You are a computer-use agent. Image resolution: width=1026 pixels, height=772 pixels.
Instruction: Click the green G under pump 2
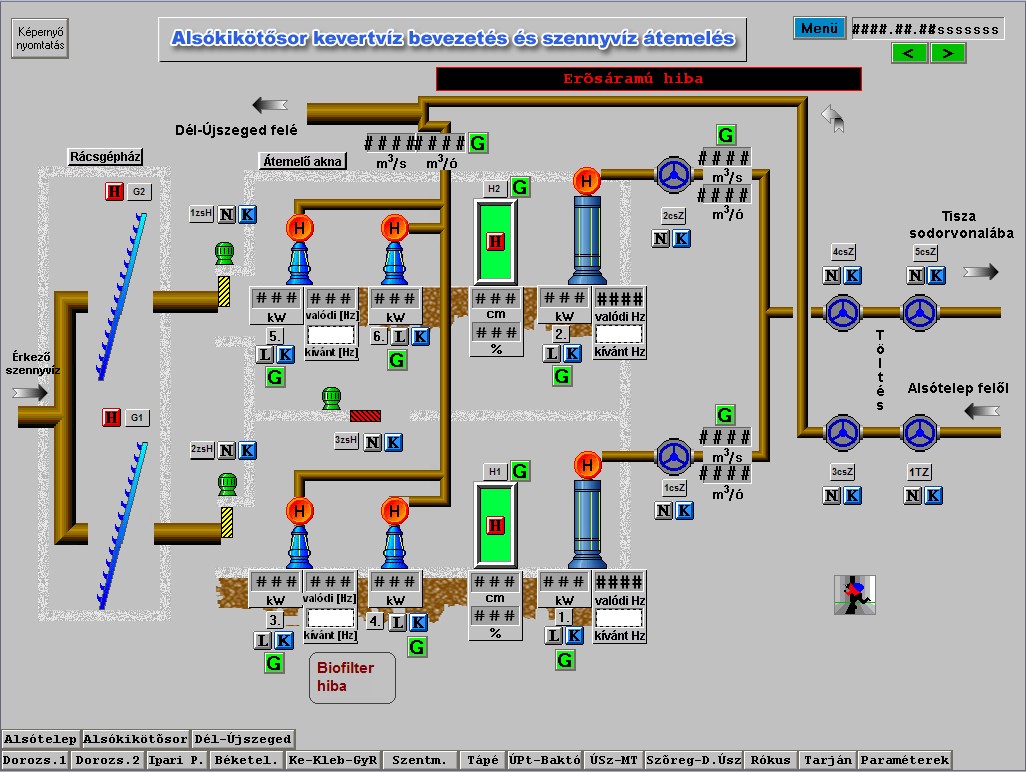(x=562, y=376)
